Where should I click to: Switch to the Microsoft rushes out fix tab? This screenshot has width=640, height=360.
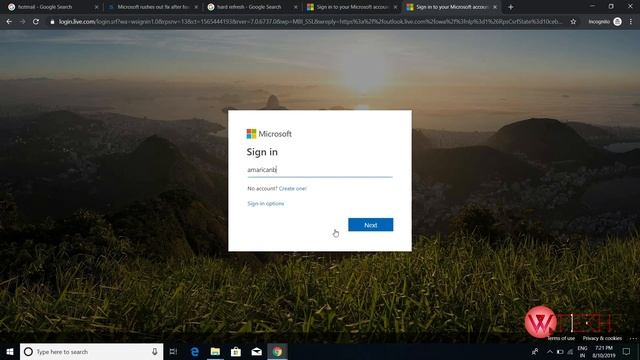(152, 7)
